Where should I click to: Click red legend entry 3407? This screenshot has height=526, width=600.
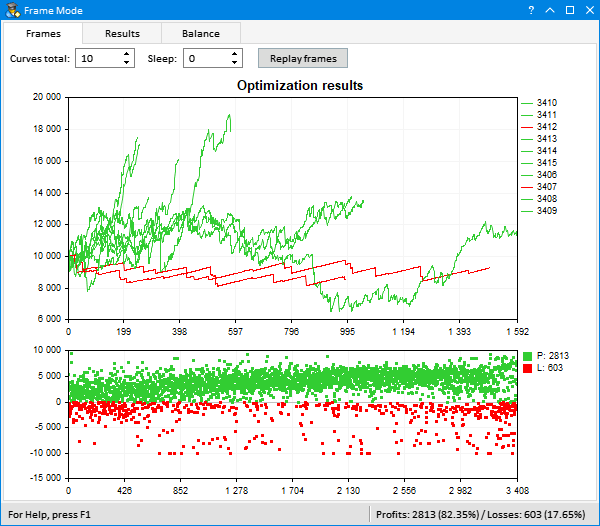(539, 187)
